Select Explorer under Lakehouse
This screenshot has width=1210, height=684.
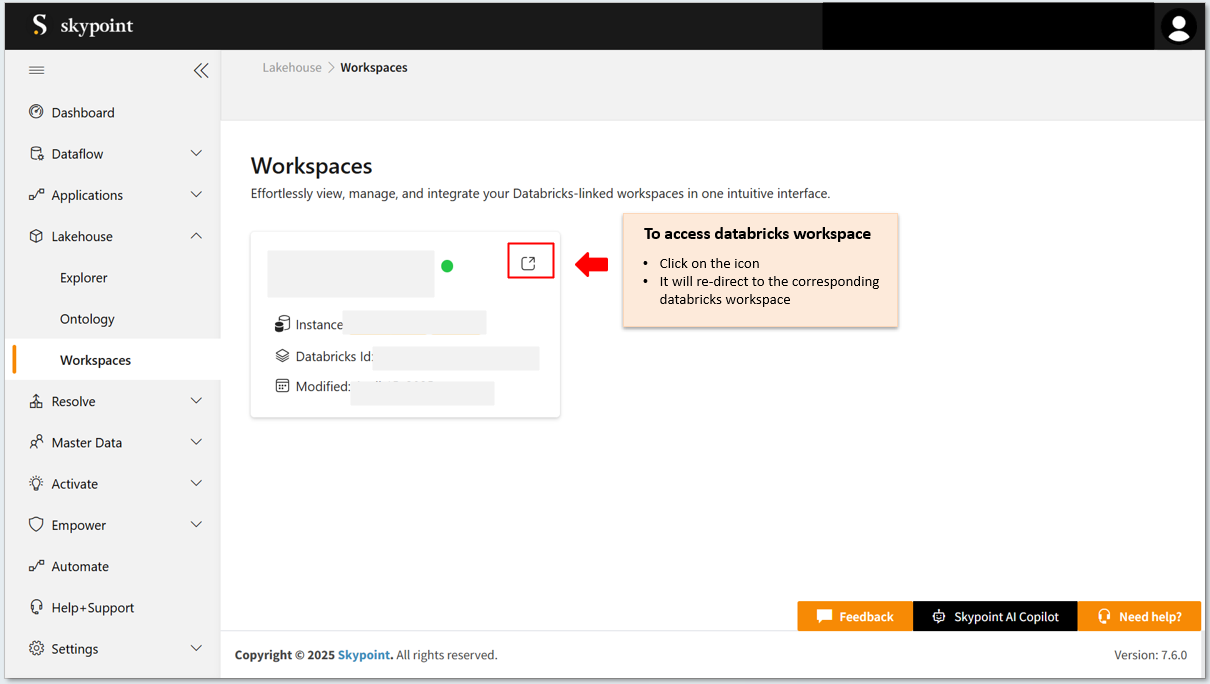point(83,278)
